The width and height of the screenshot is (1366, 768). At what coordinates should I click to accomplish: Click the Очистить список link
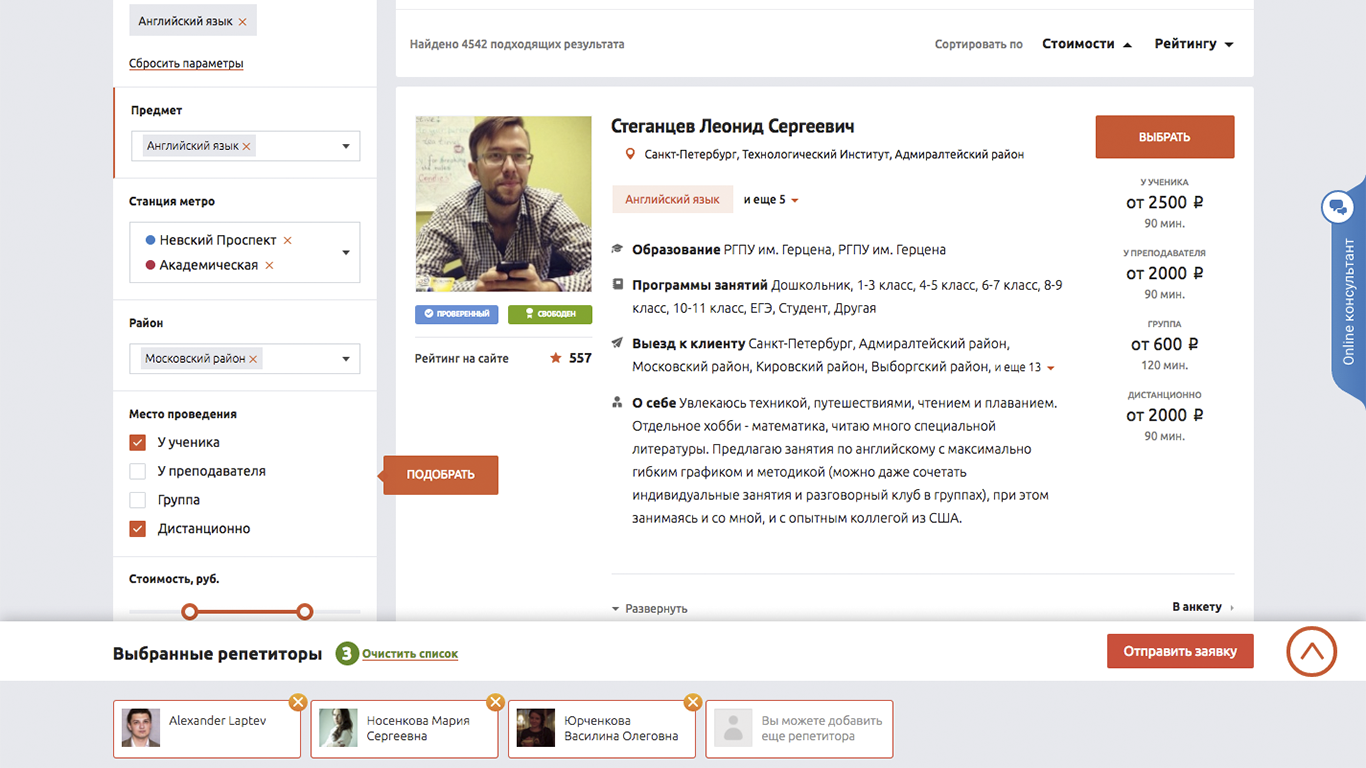(410, 654)
